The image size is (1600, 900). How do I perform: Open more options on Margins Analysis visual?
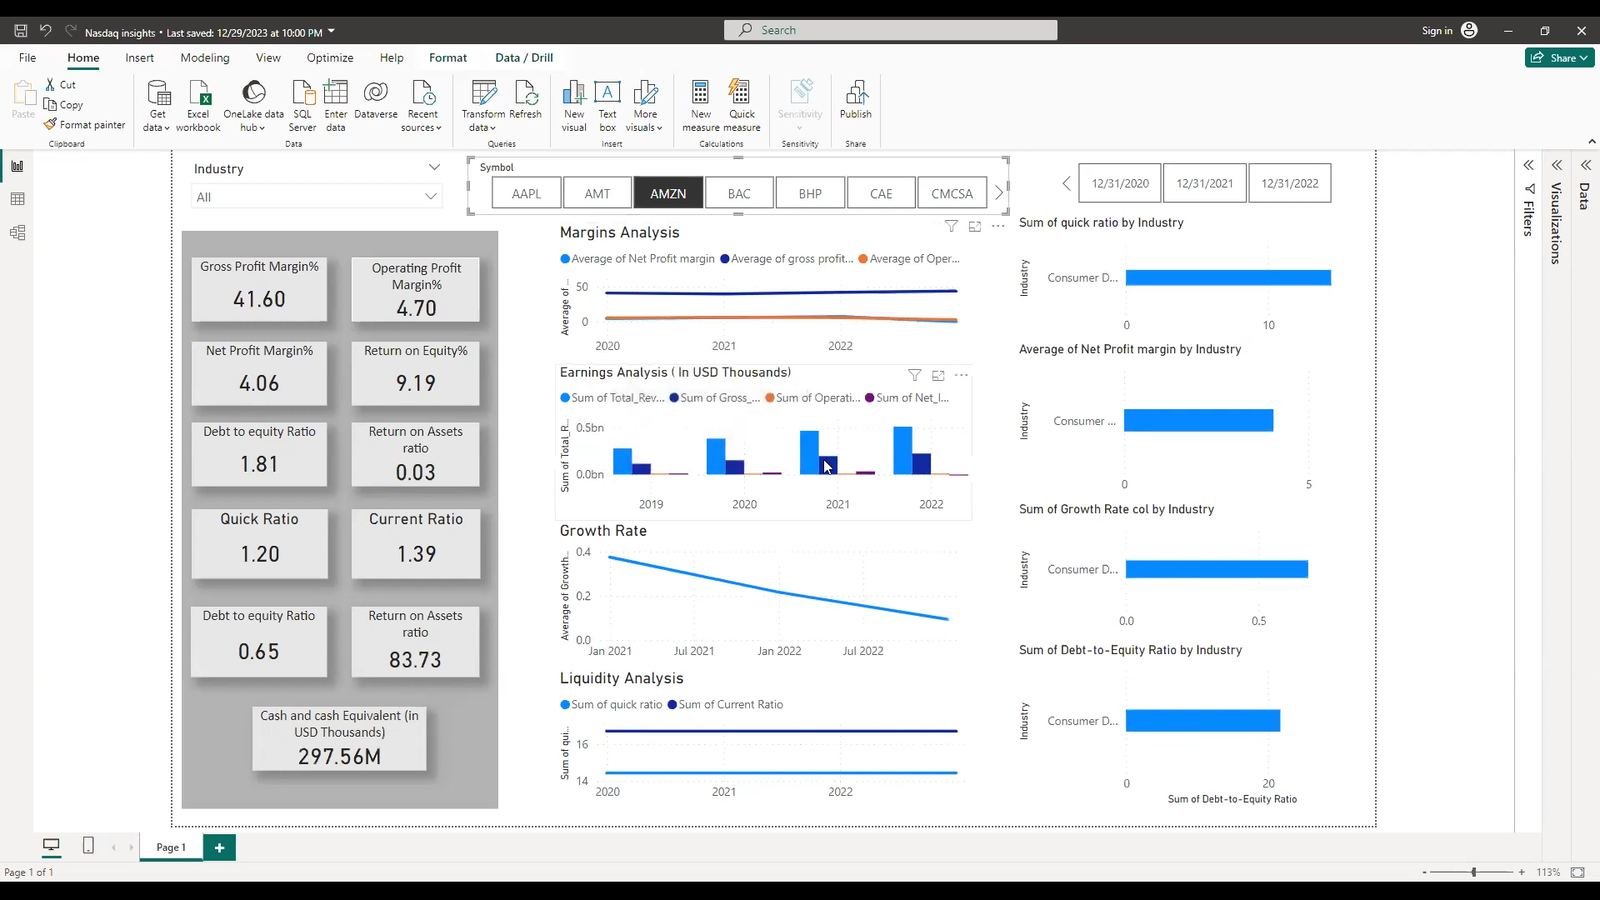(998, 226)
